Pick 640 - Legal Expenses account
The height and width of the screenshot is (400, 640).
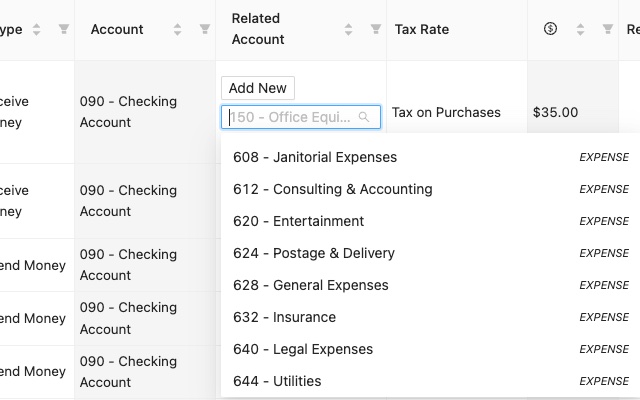click(302, 349)
